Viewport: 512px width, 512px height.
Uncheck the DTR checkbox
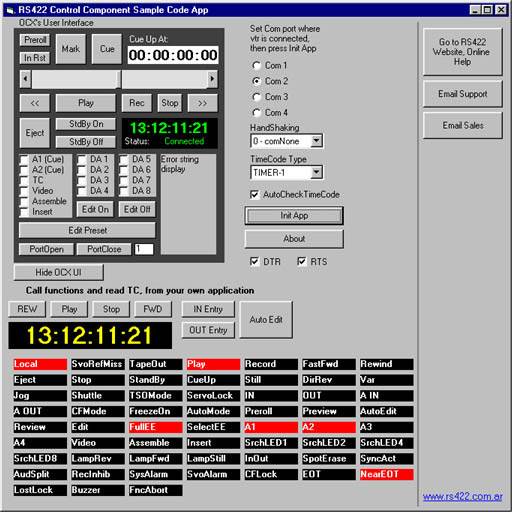254,262
